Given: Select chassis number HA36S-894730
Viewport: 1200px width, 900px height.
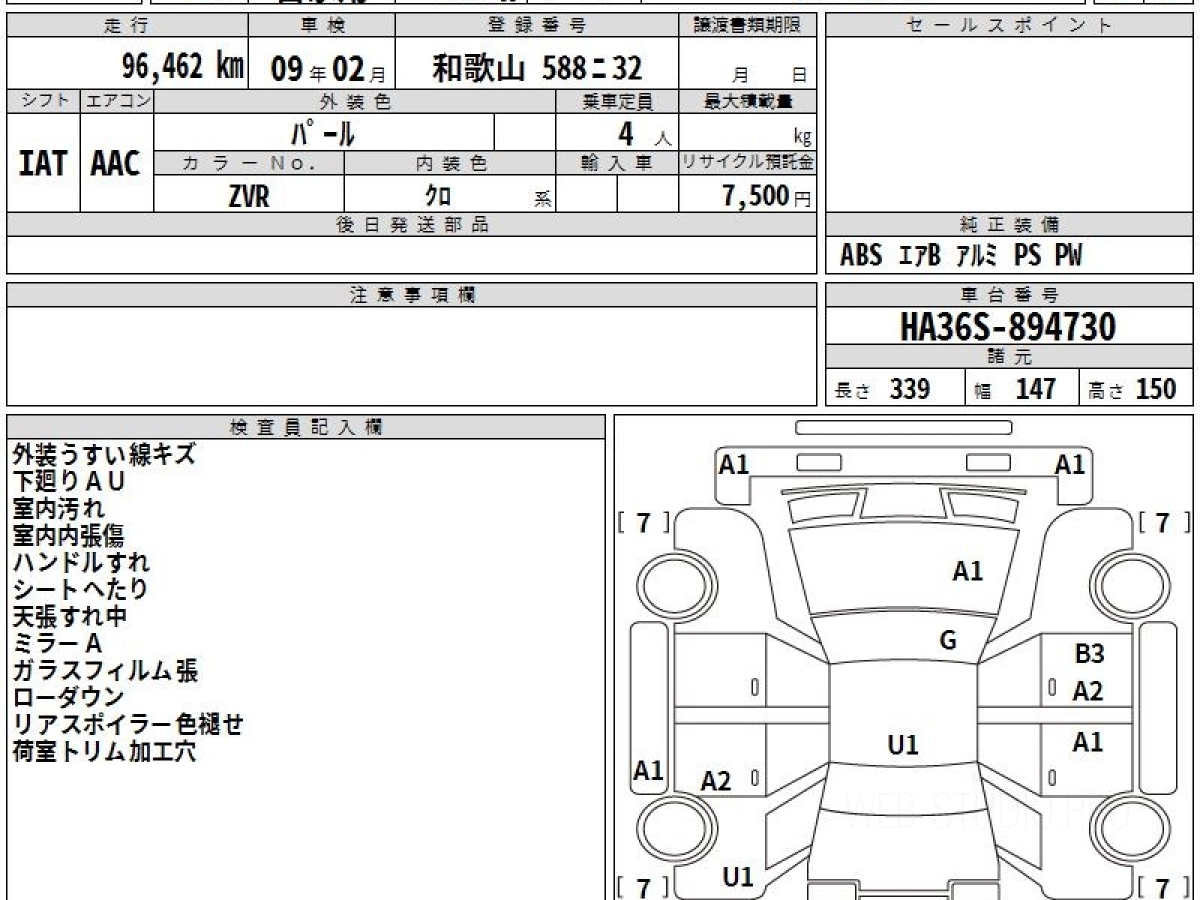Looking at the screenshot, I should 1008,327.
